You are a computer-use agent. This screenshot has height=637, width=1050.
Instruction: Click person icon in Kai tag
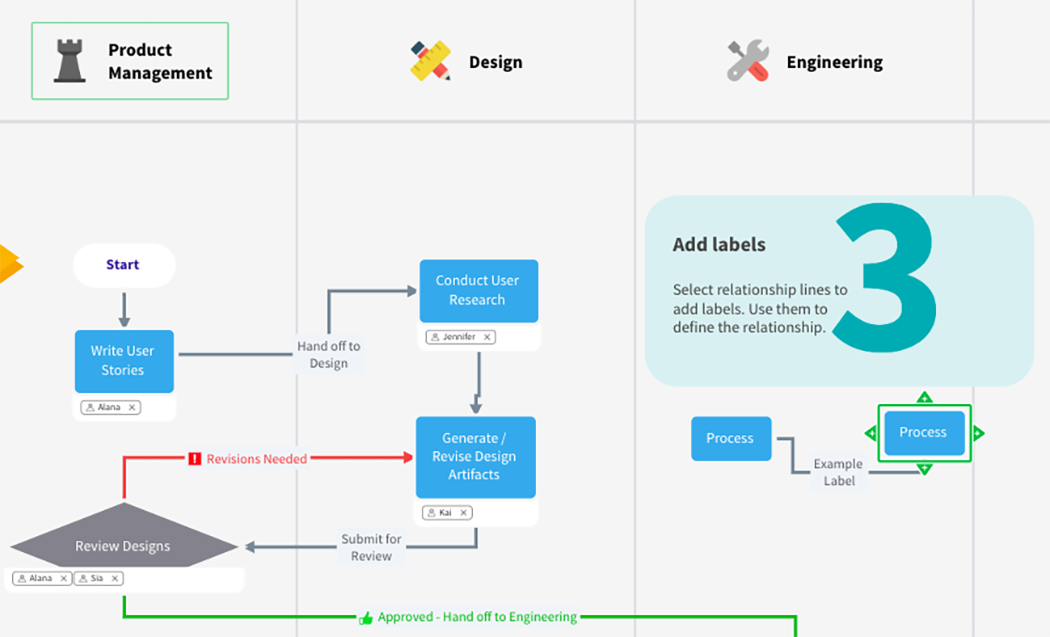pyautogui.click(x=431, y=512)
